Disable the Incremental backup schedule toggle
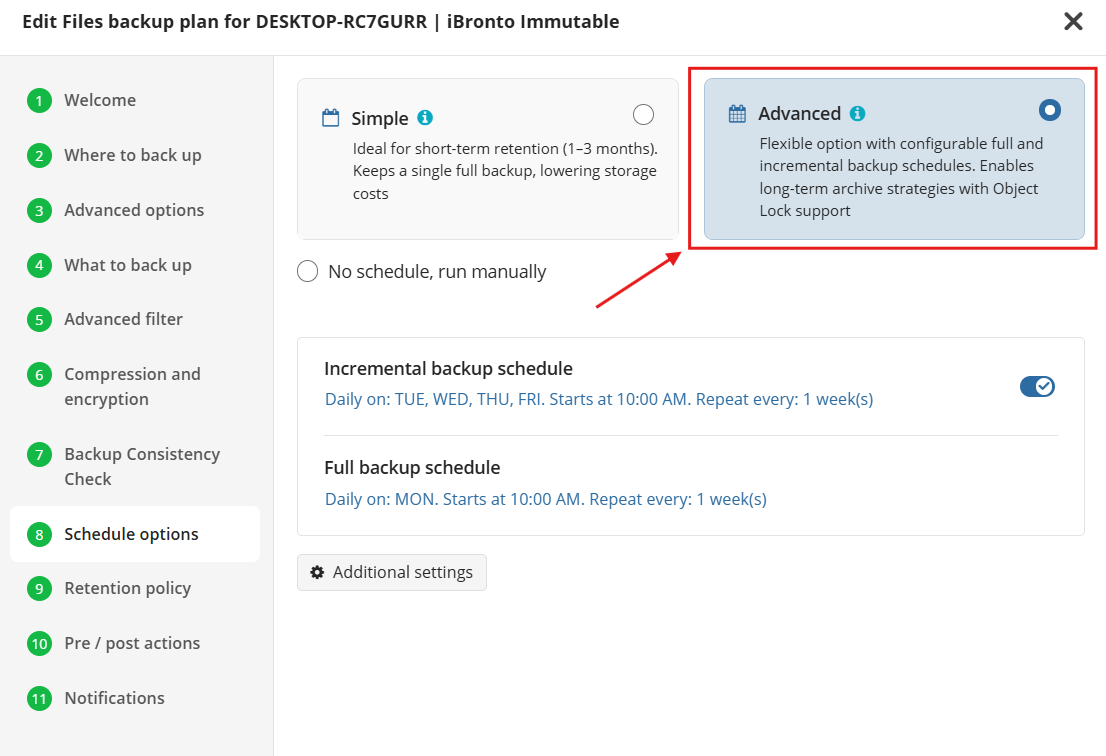This screenshot has height=756, width=1106. [1037, 387]
